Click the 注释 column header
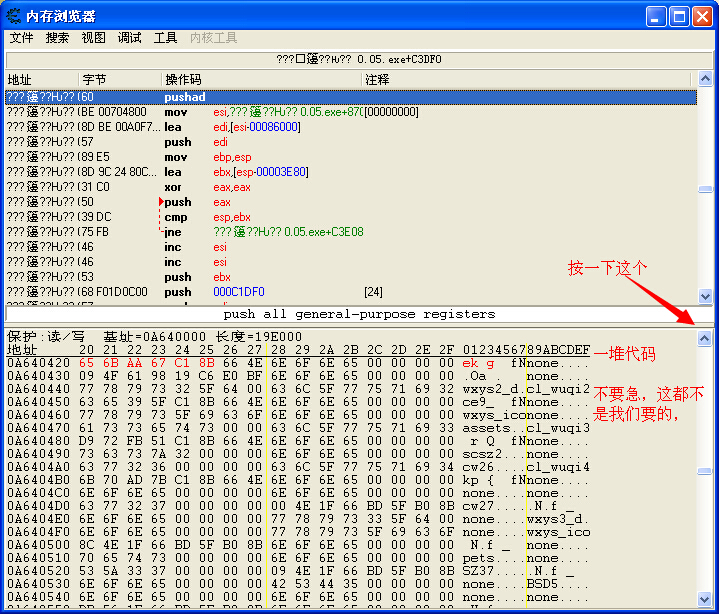719x614 pixels. [377, 79]
